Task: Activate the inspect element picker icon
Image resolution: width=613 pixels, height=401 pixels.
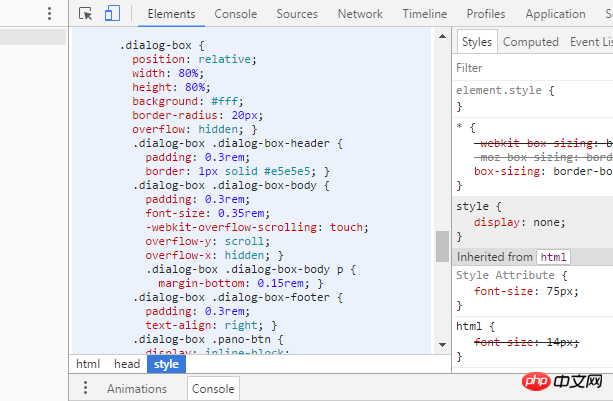Action: pyautogui.click(x=85, y=14)
